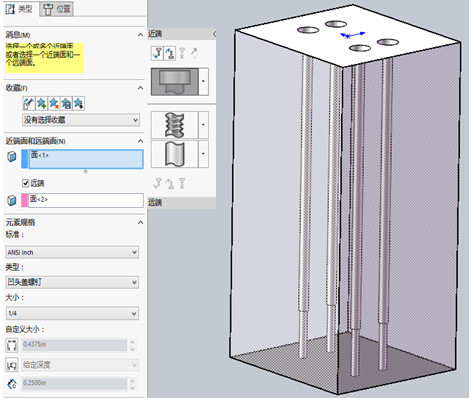Click the pink far-face color swatch
This screenshot has width=471, height=398.
(x=25, y=200)
